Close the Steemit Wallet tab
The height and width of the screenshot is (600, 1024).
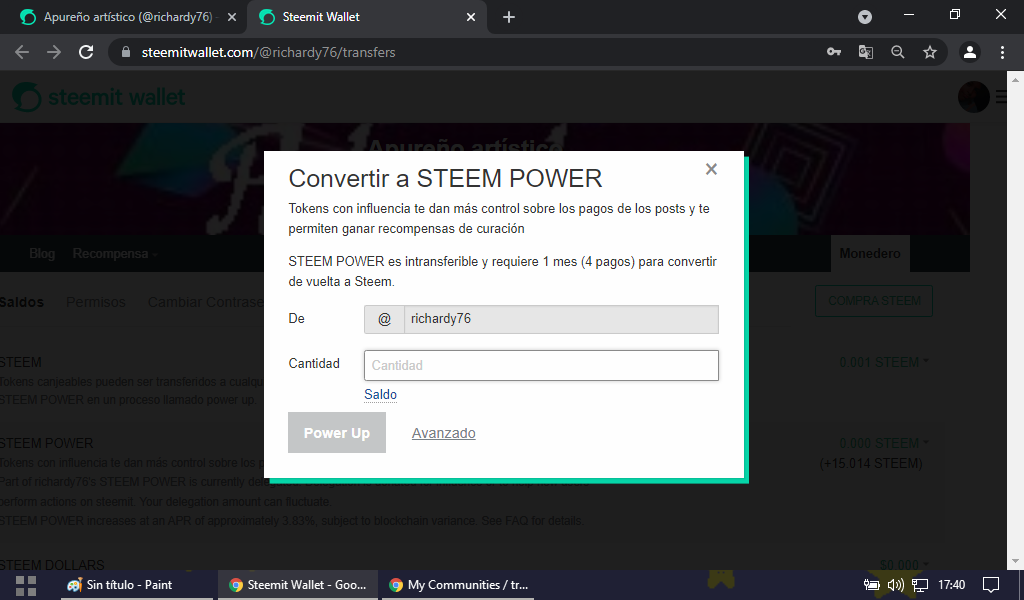[x=471, y=17]
